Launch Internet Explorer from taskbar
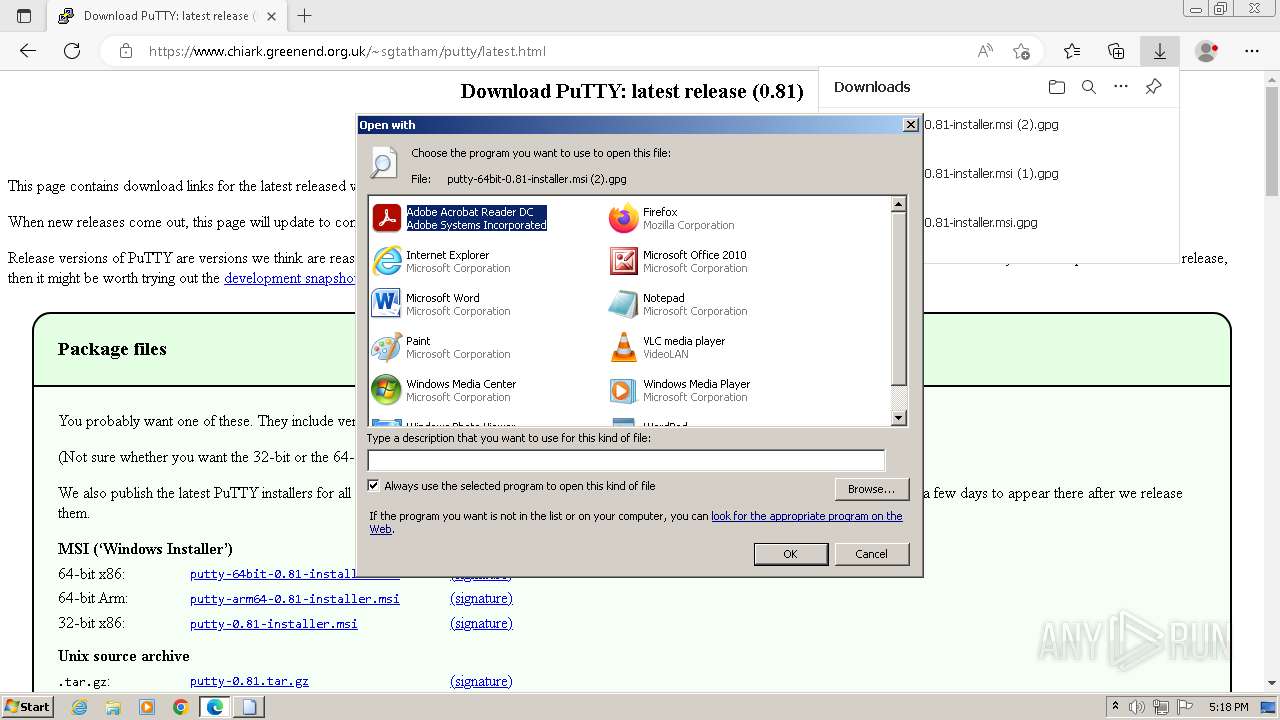 79,707
